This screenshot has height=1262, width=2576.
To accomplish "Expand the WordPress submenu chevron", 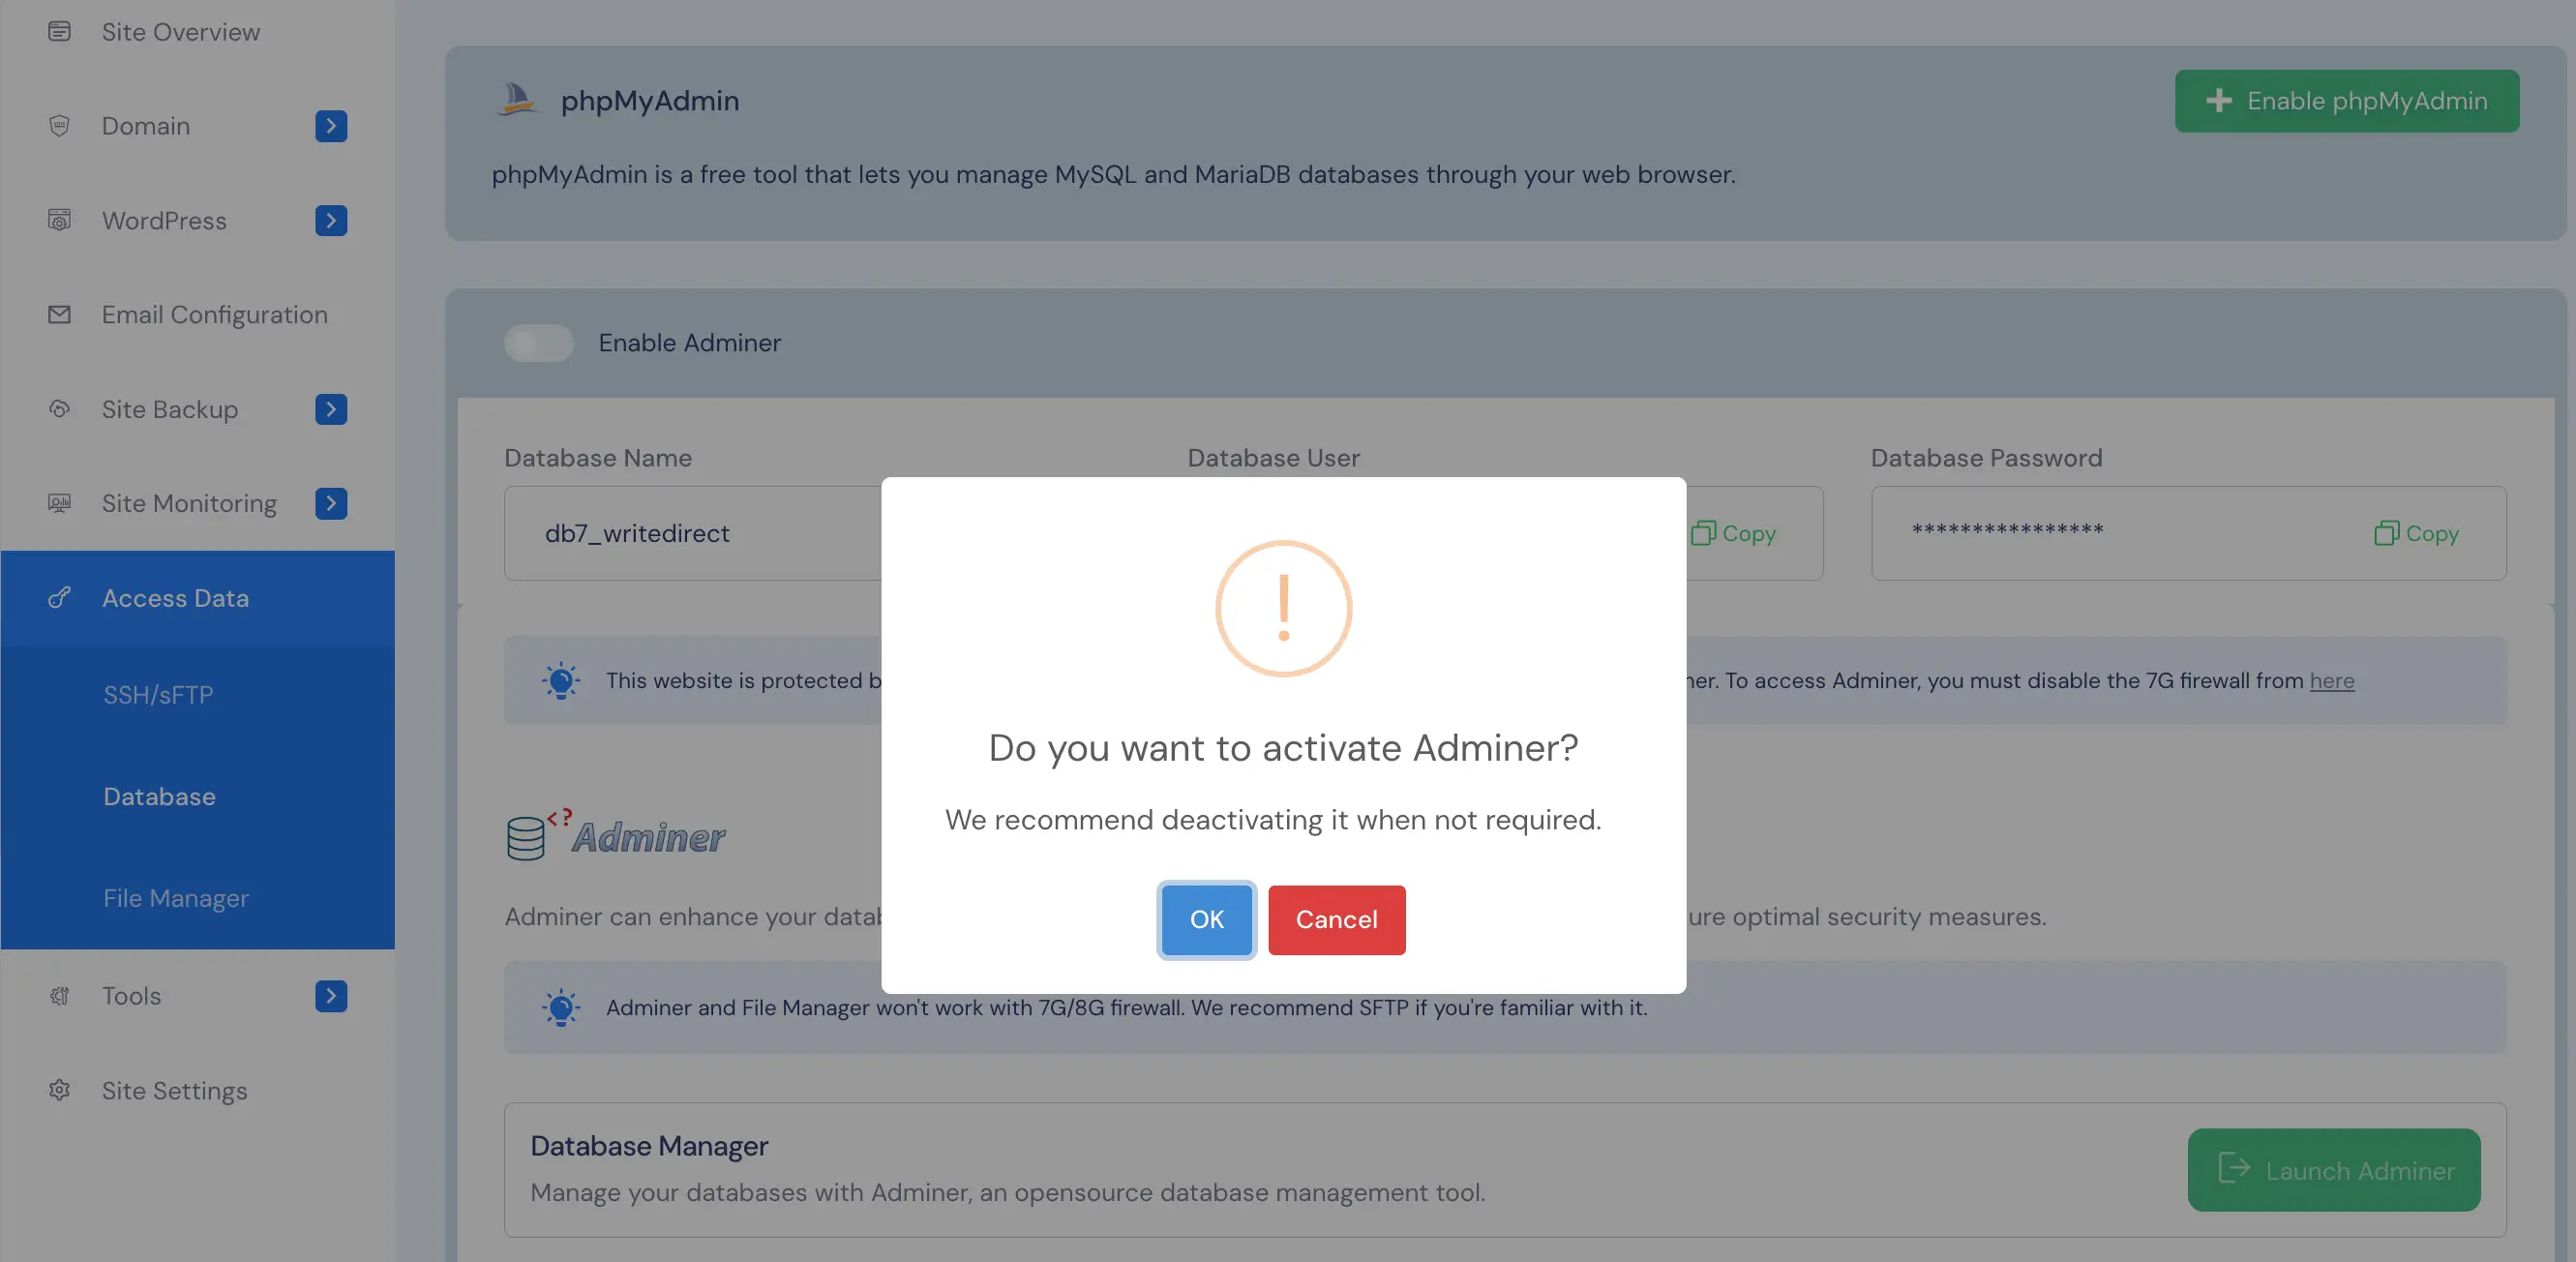I will click(330, 220).
